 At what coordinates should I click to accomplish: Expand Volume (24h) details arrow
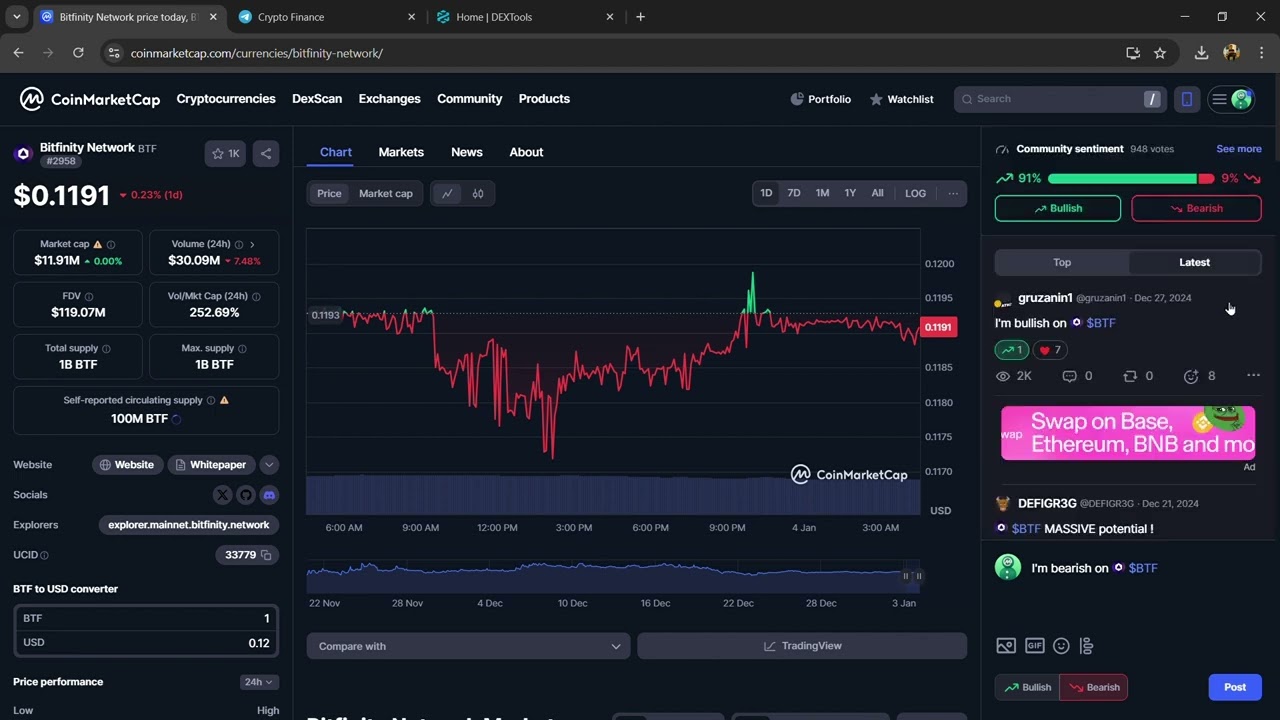[x=252, y=244]
